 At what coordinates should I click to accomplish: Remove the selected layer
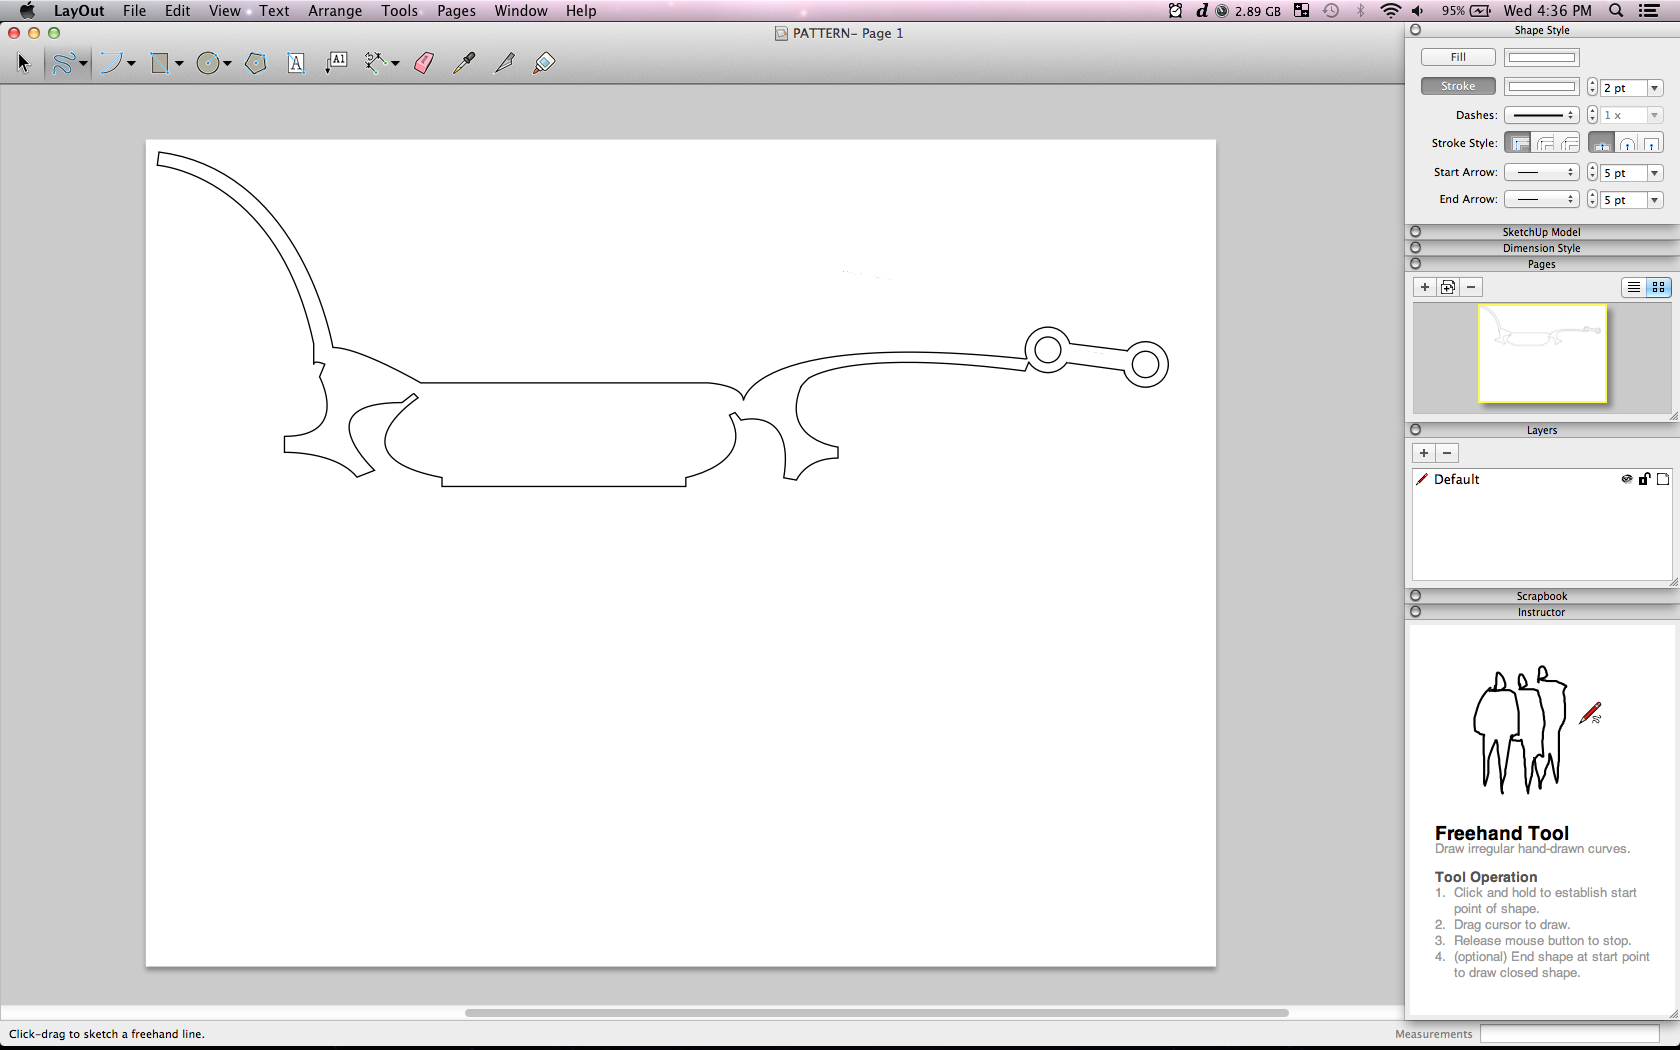click(1447, 453)
